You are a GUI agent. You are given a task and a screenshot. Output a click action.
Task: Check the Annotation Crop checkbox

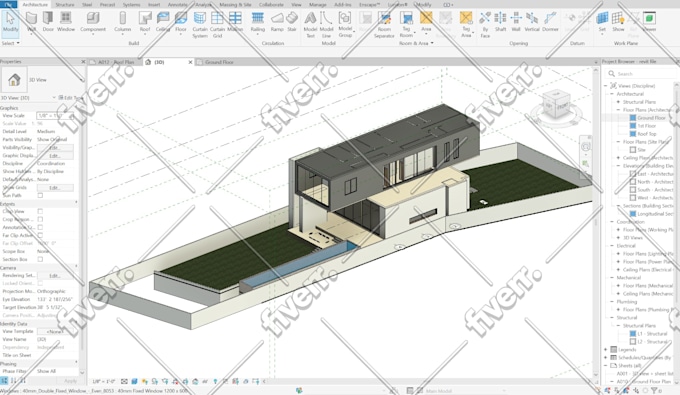point(40,227)
